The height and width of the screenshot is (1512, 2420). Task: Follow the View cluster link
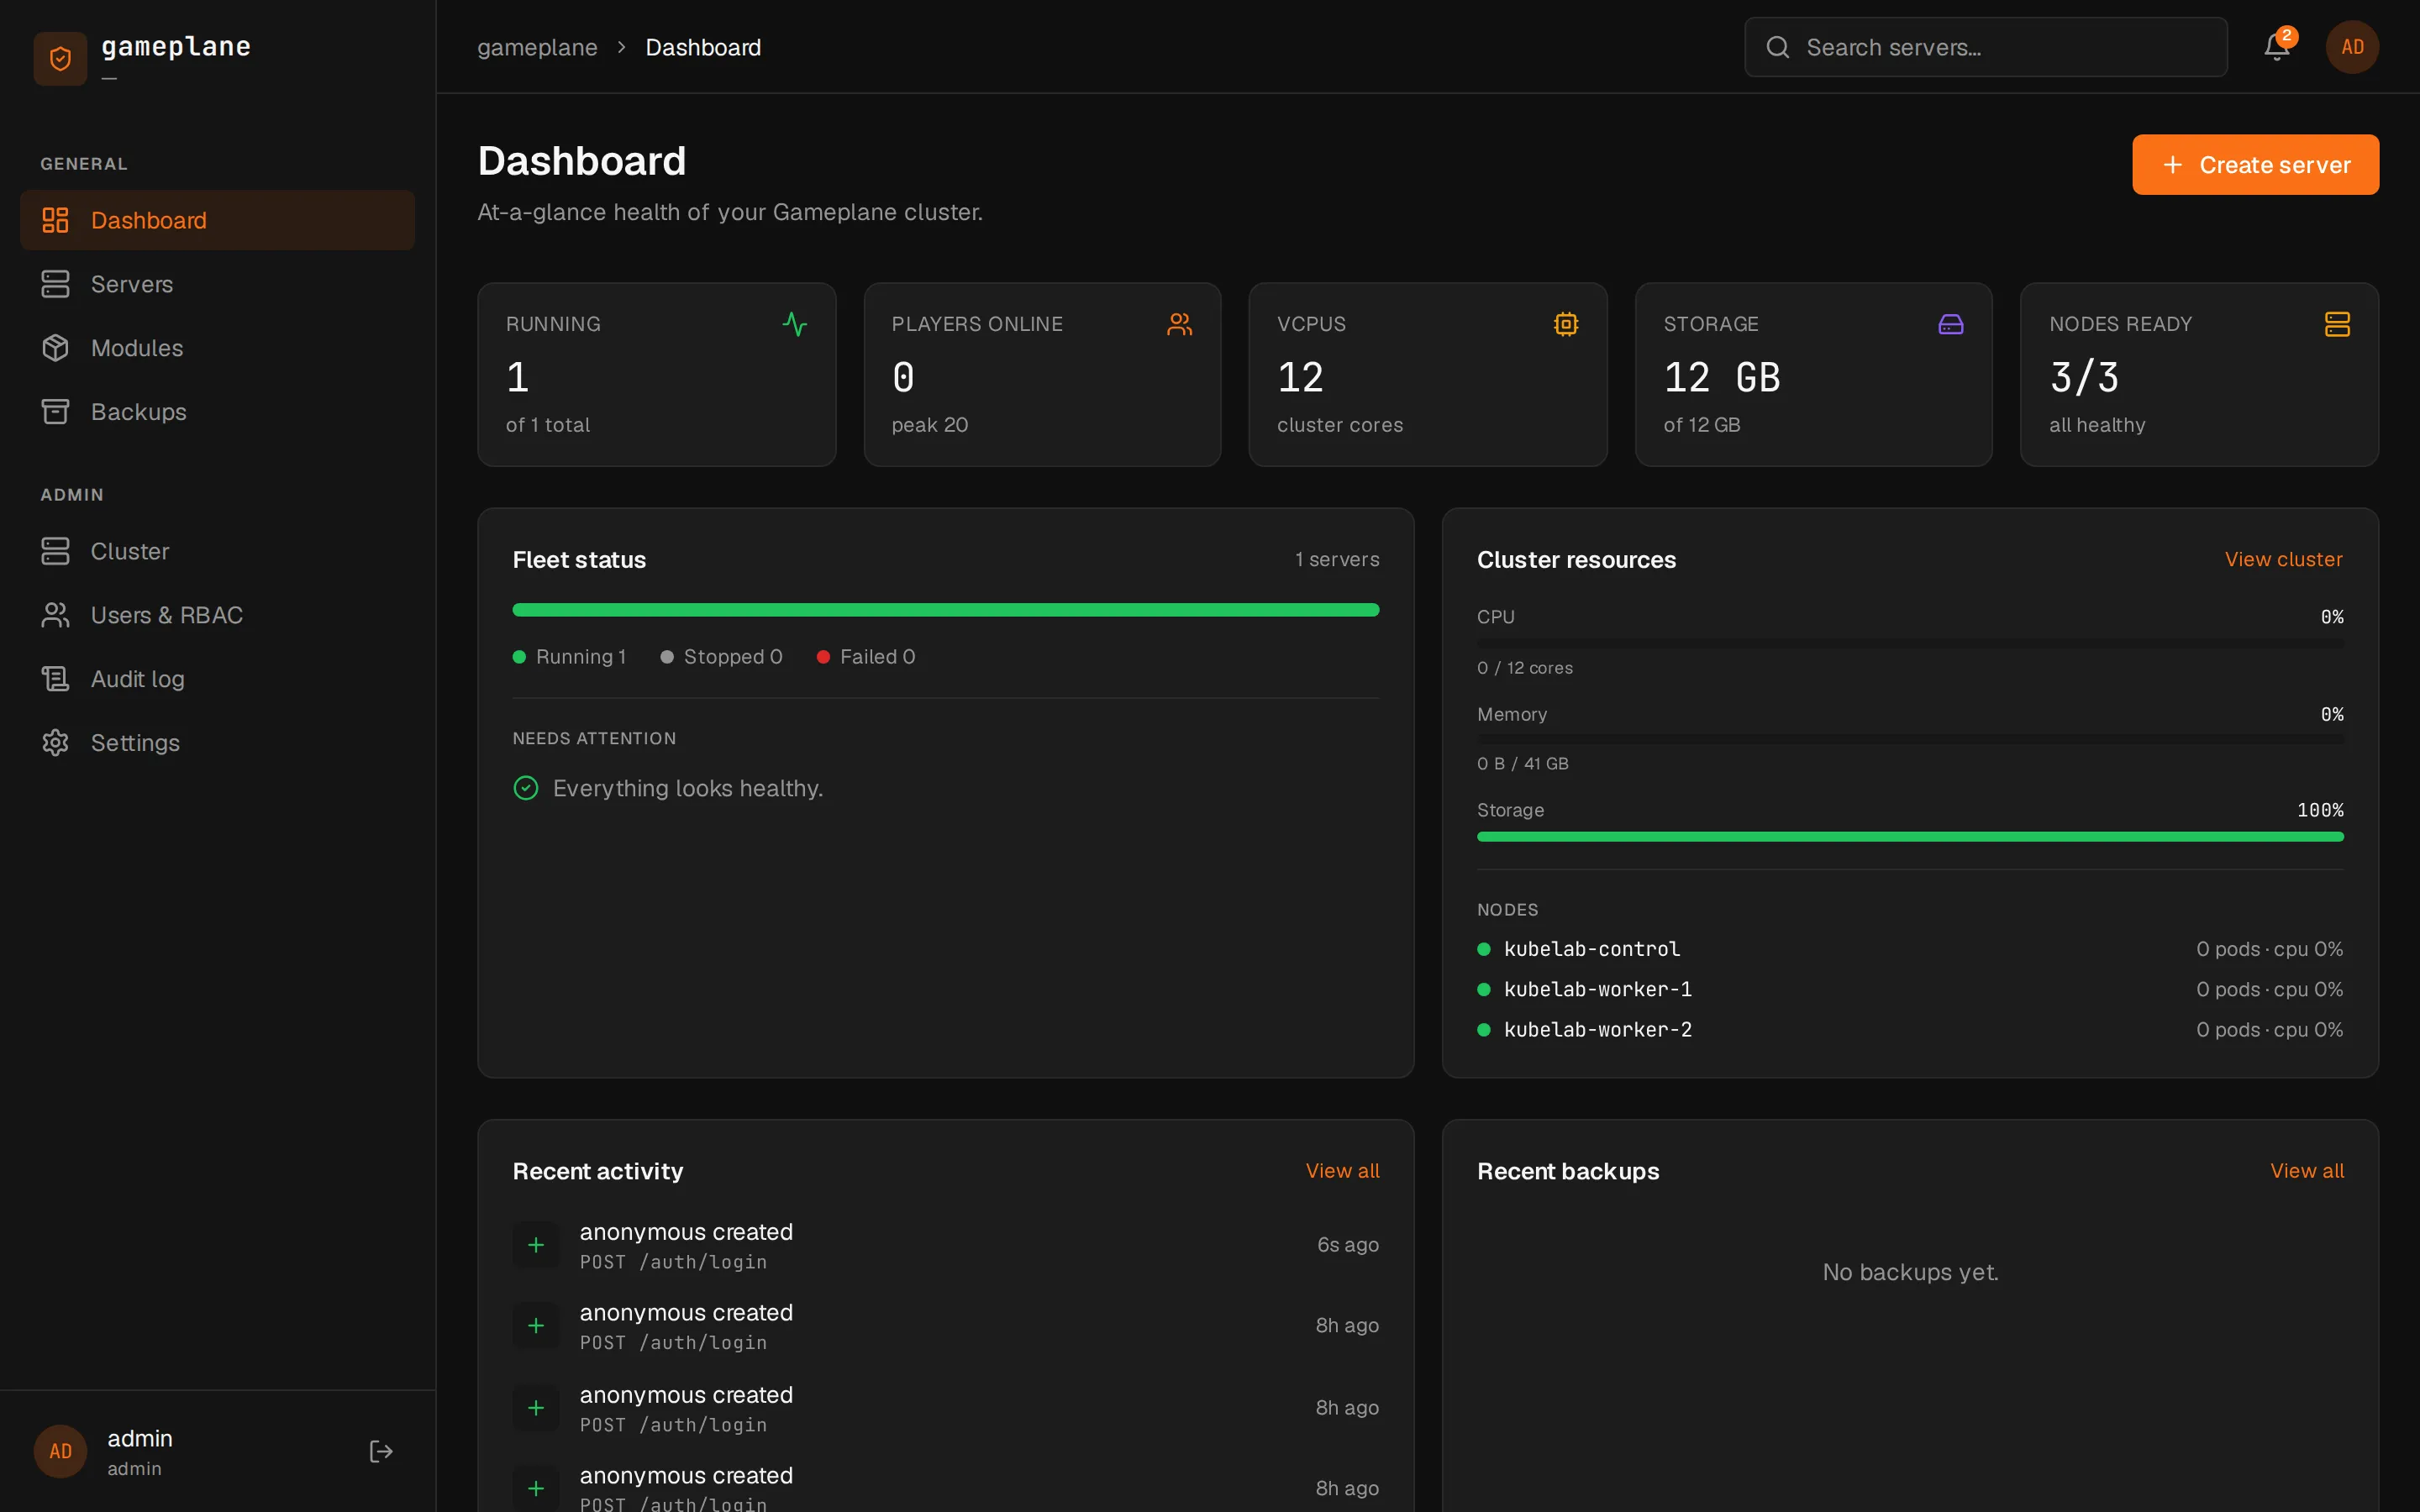coord(2283,559)
